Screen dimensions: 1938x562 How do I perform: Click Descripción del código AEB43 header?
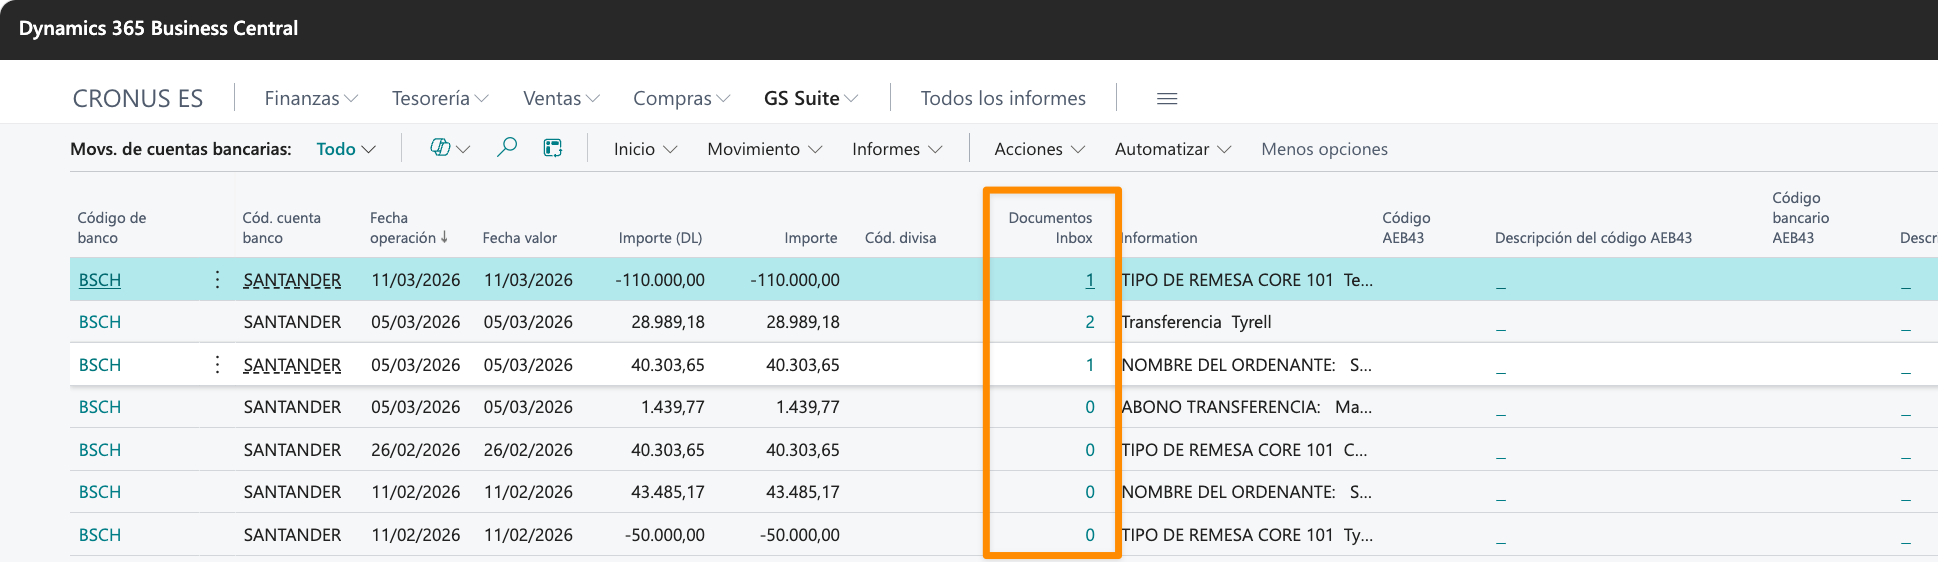pyautogui.click(x=1593, y=238)
